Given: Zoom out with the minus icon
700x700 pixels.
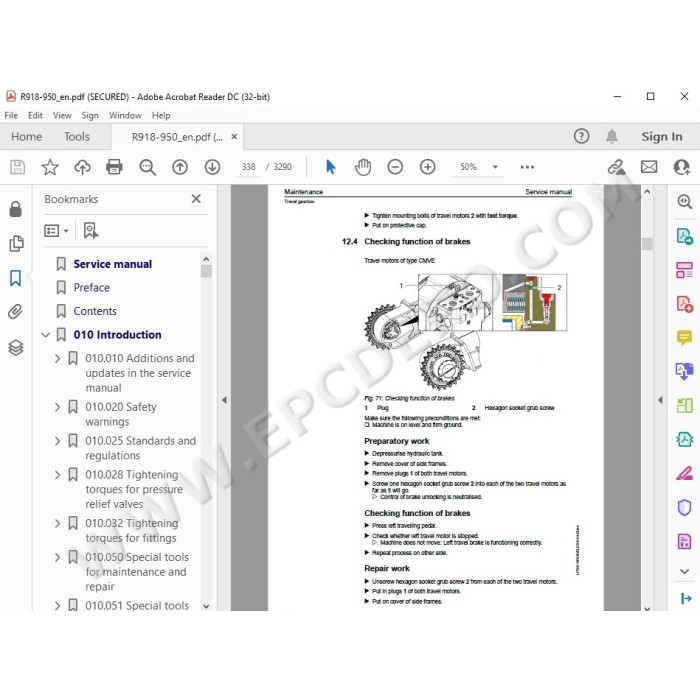Looking at the screenshot, I should coord(395,167).
